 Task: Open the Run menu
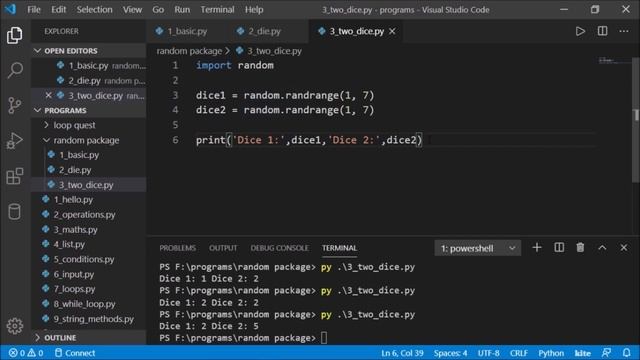pos(182,9)
